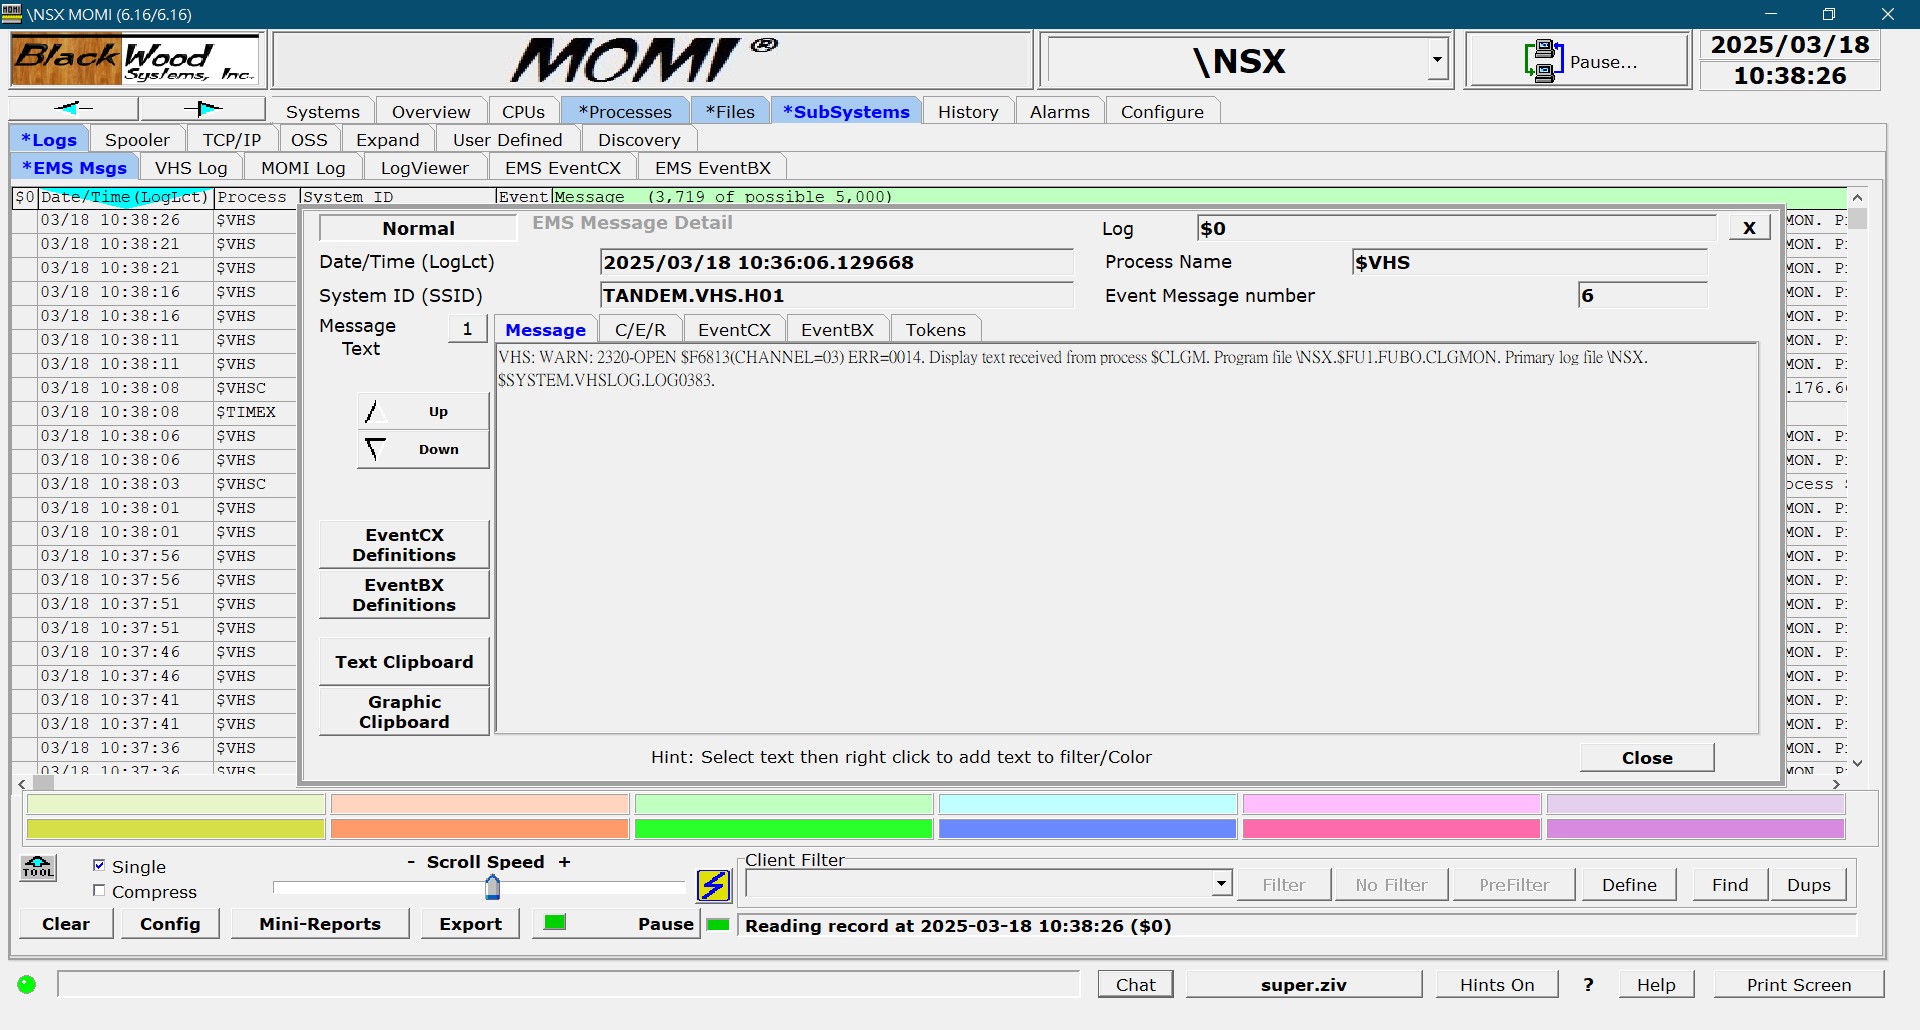Open the EventCX detail tab
1920x1030 pixels.
[x=734, y=329]
